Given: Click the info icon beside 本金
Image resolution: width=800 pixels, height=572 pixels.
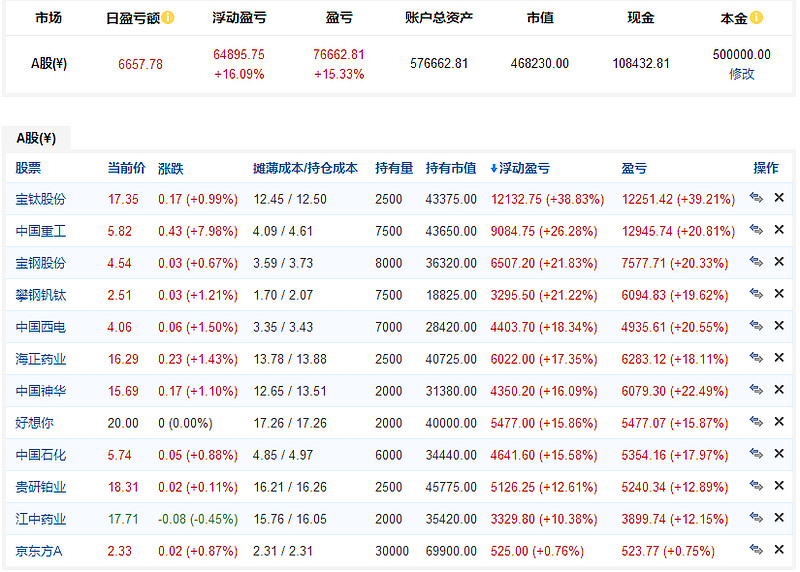Looking at the screenshot, I should (757, 18).
